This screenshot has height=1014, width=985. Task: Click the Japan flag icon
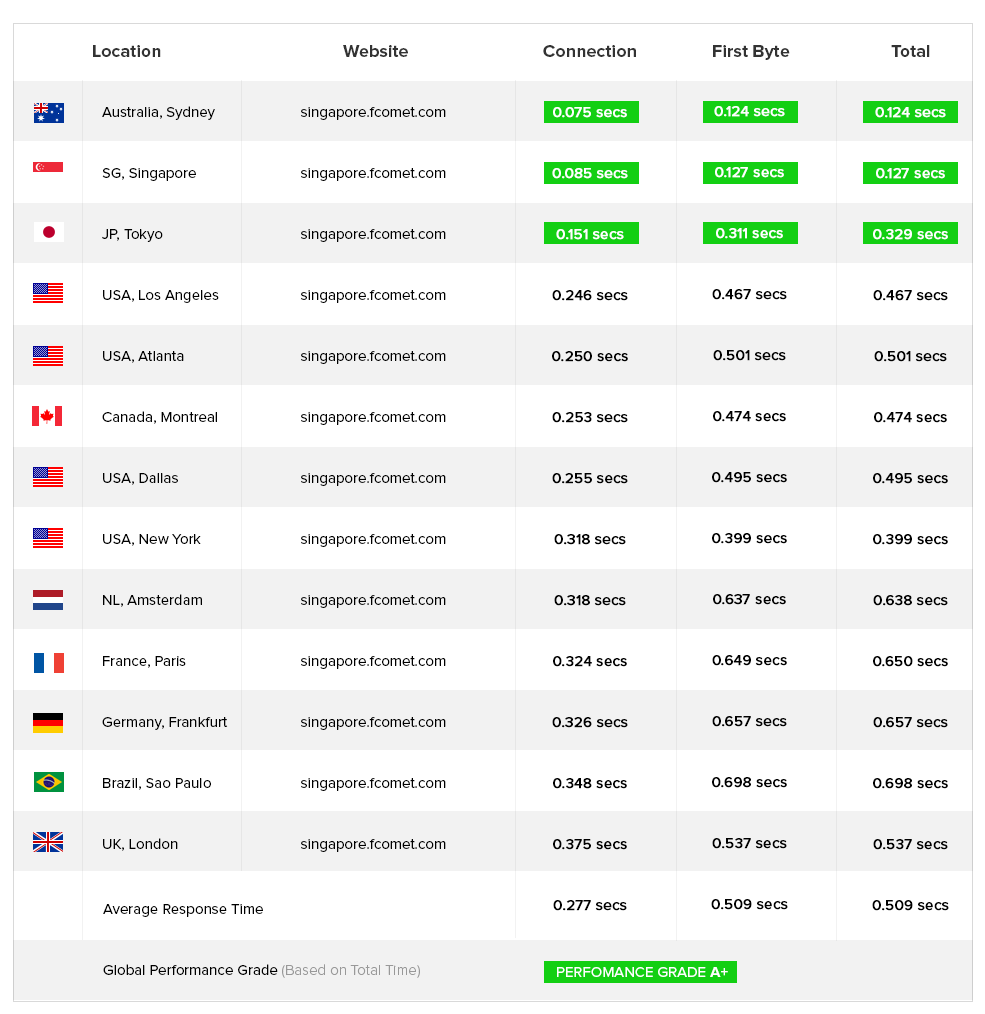click(48, 233)
